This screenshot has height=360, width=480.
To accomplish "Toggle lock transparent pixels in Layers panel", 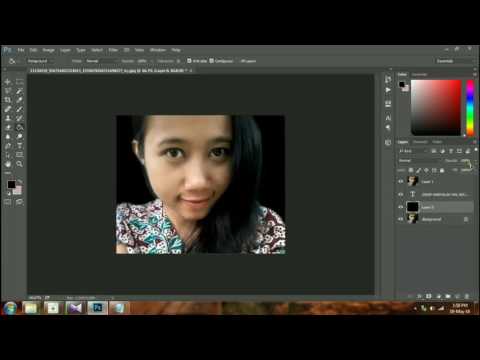I will (x=411, y=170).
